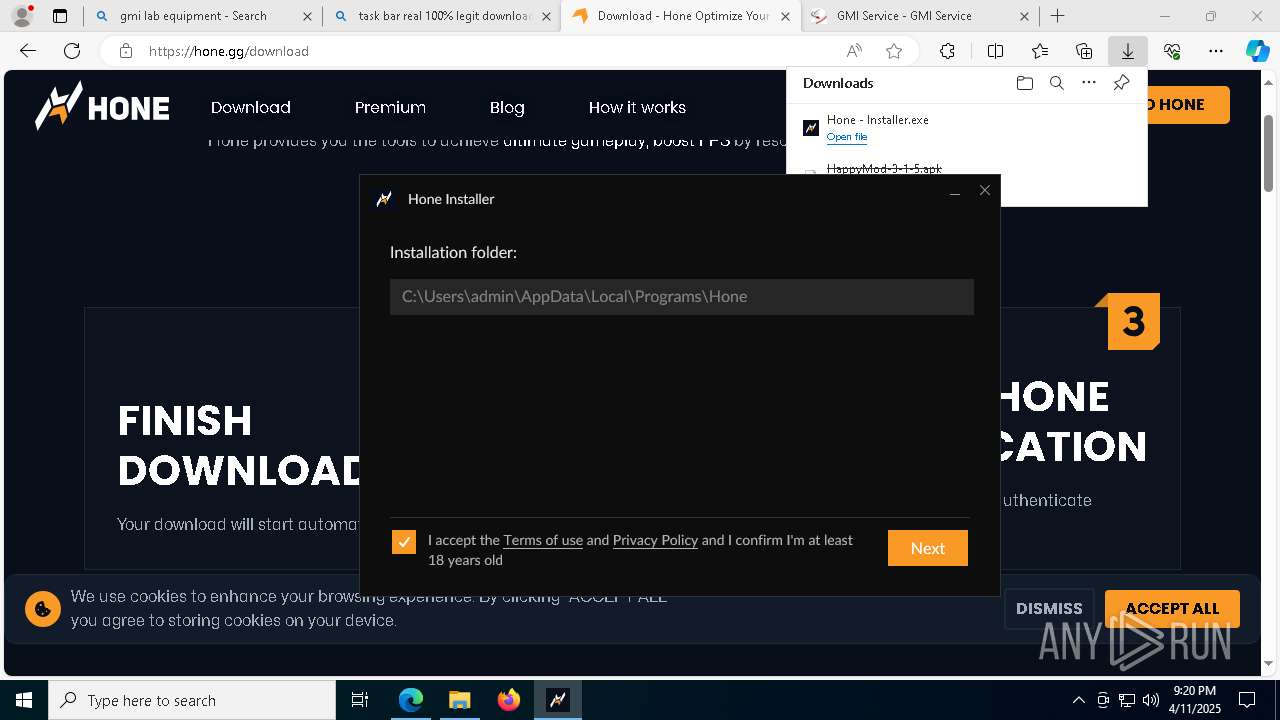Image resolution: width=1280 pixels, height=720 pixels.
Task: View site information lock icon
Action: pos(125,51)
